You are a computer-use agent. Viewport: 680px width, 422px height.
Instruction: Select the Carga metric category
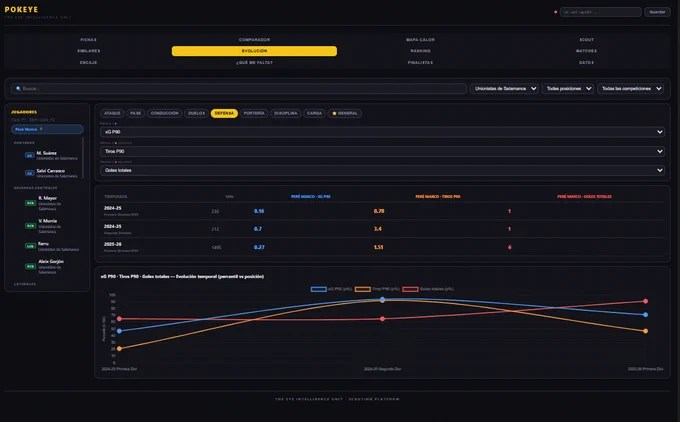point(314,113)
